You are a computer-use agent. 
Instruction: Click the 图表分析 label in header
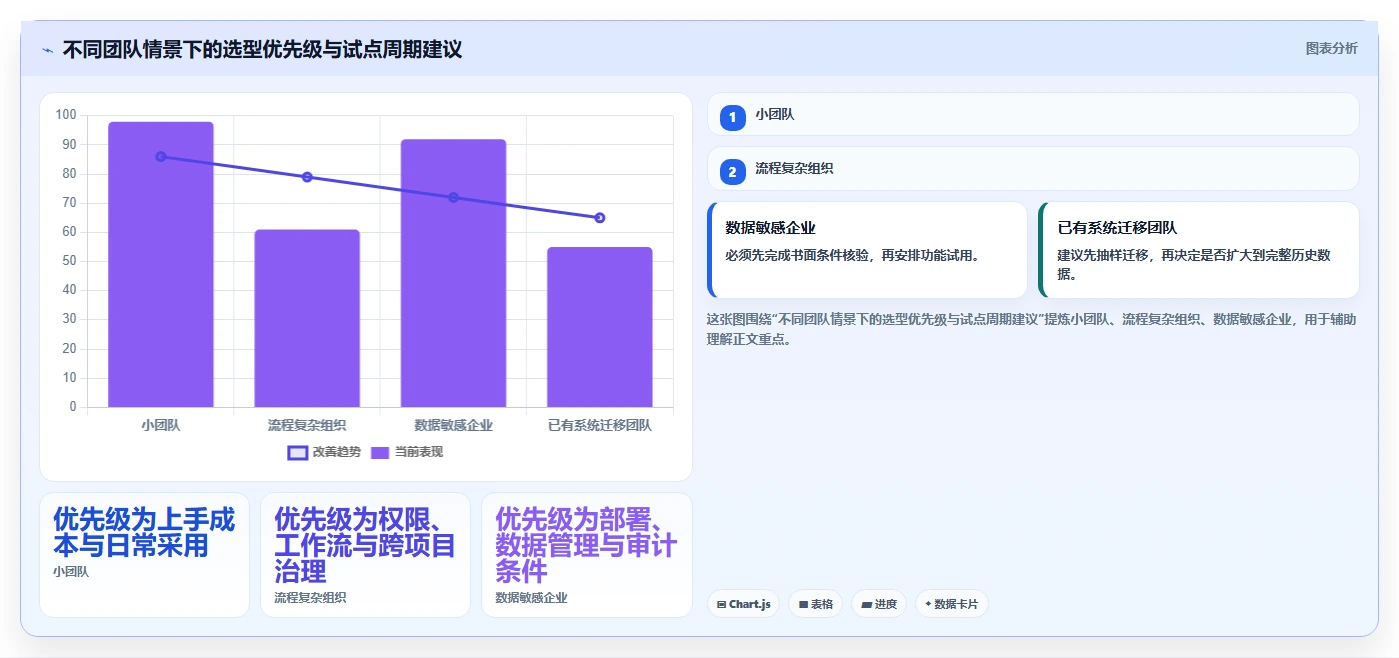pos(1332,49)
